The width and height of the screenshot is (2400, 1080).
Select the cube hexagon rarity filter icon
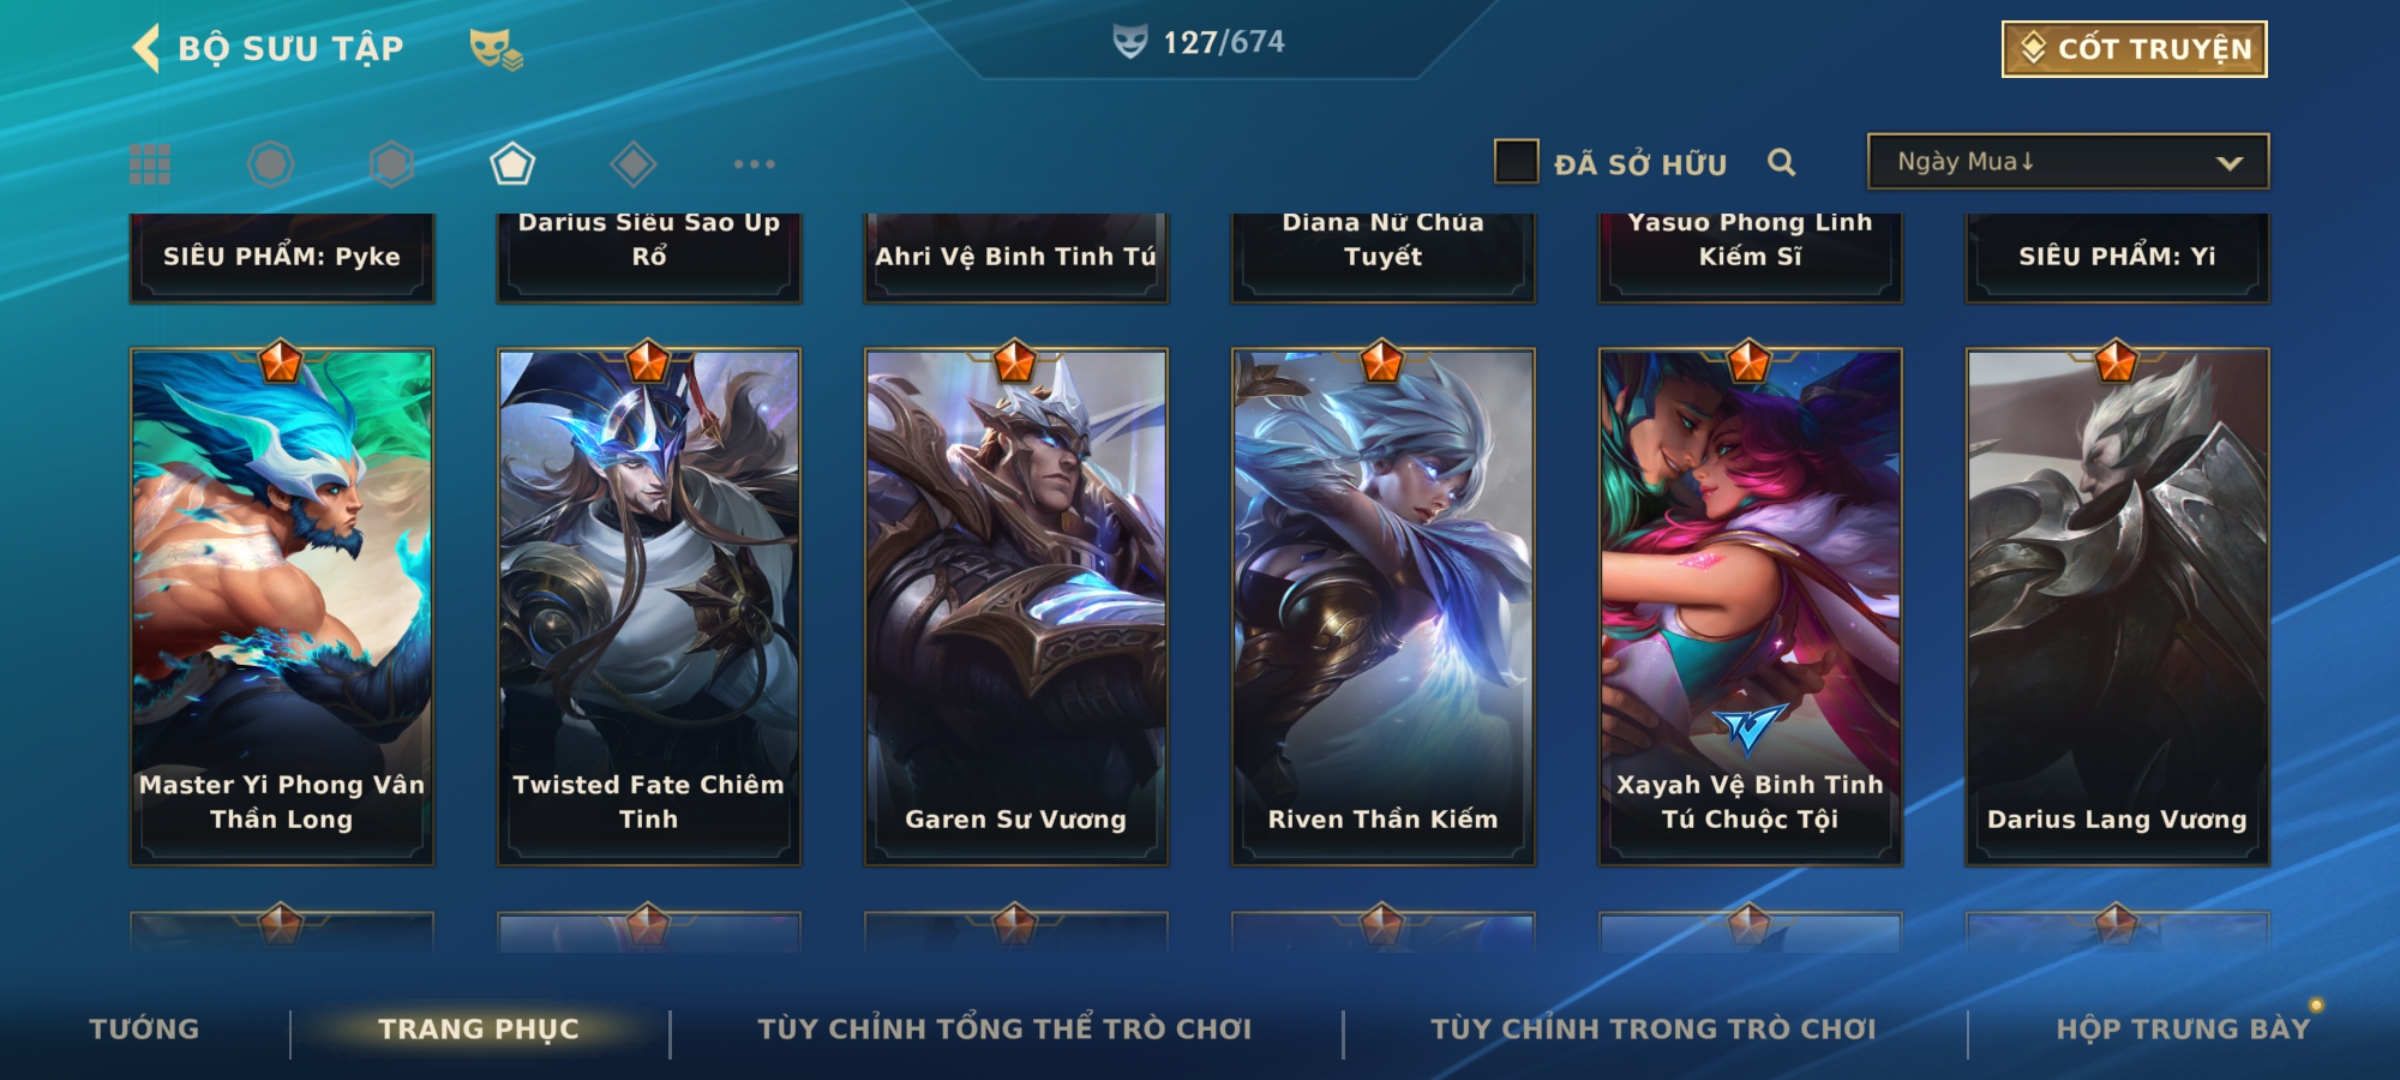[392, 164]
